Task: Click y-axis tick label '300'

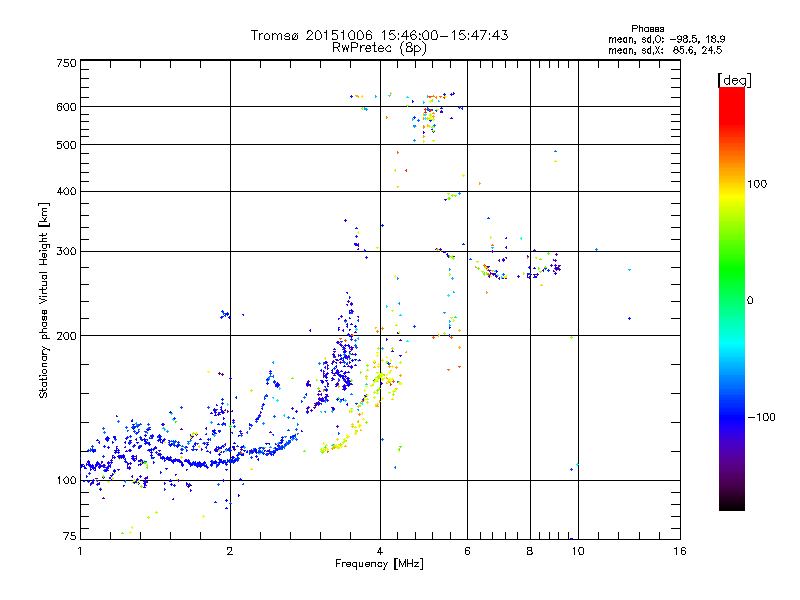Action: click(66, 251)
